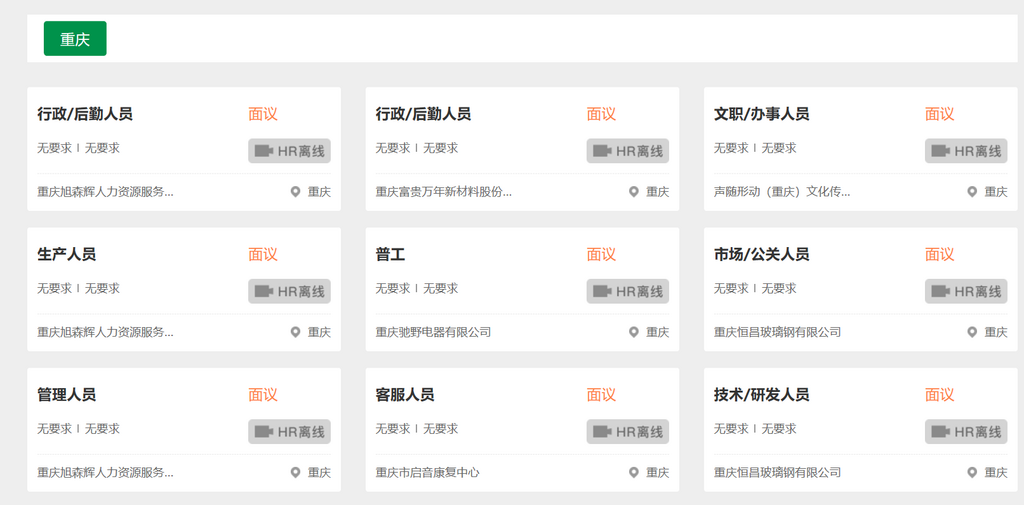Click location pin icon on 技术/研发人员 card
The image size is (1024, 505).
(x=971, y=472)
